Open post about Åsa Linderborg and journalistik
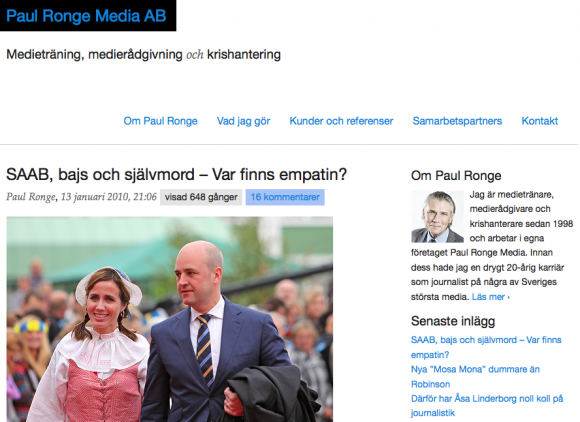The image size is (580, 422). click(487, 406)
